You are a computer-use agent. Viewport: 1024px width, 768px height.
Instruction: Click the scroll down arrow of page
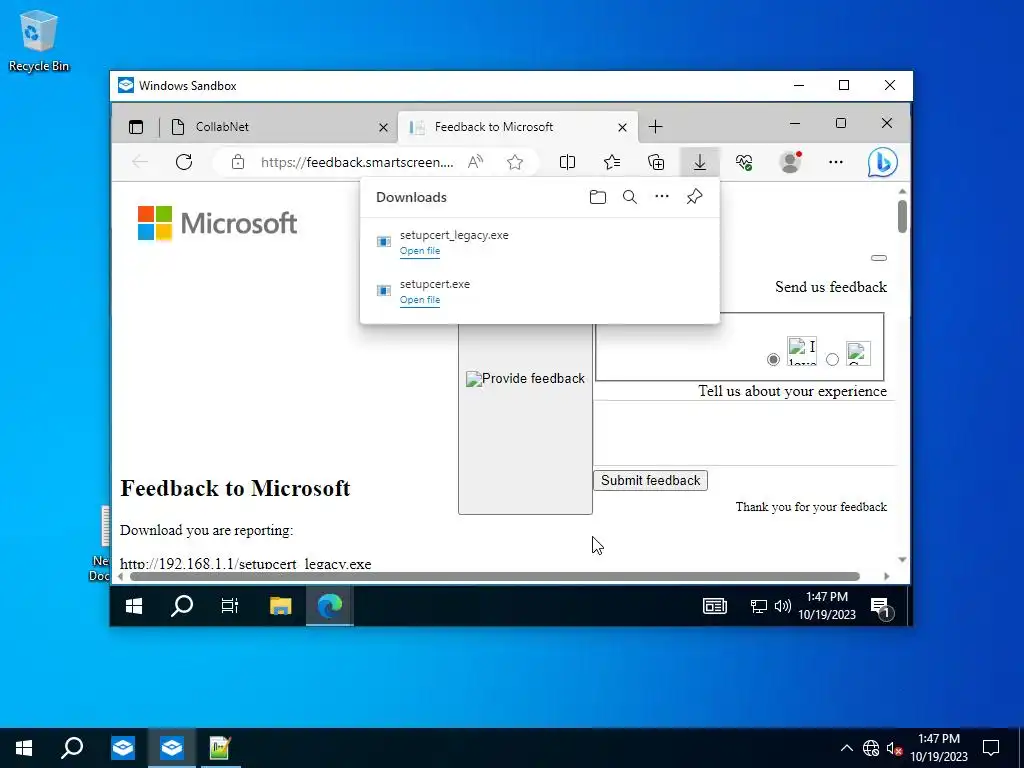pos(903,560)
